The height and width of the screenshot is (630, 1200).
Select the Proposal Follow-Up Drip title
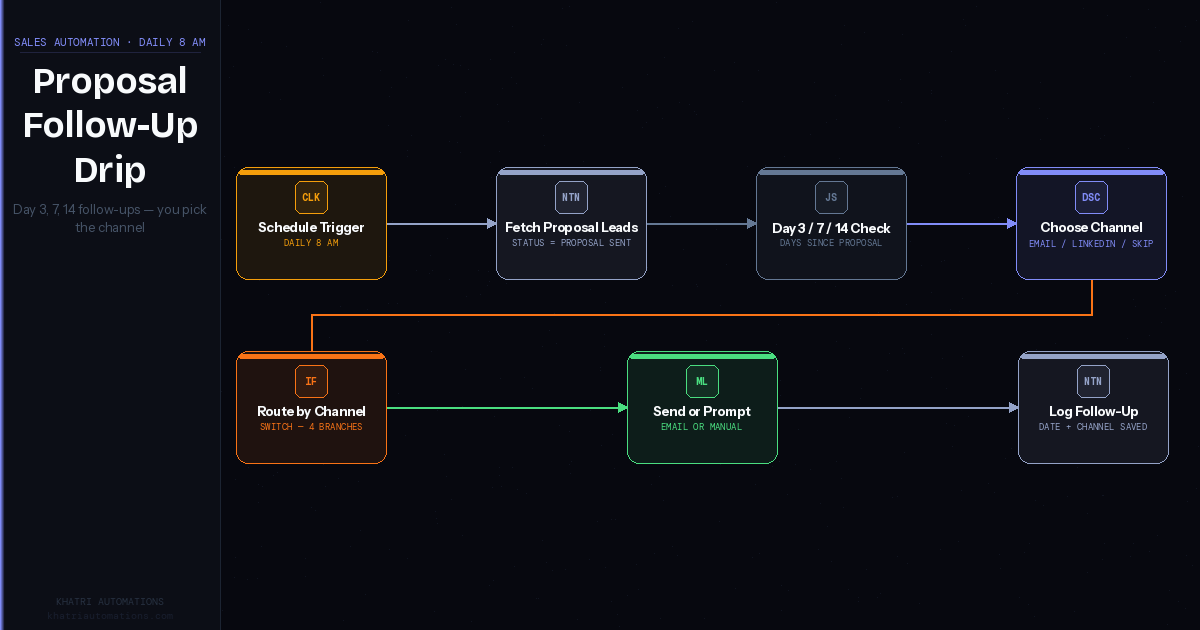(x=109, y=125)
